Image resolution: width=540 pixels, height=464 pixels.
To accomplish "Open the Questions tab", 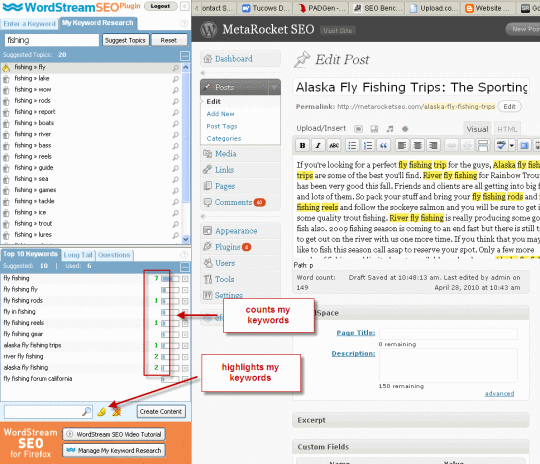I will (x=114, y=255).
